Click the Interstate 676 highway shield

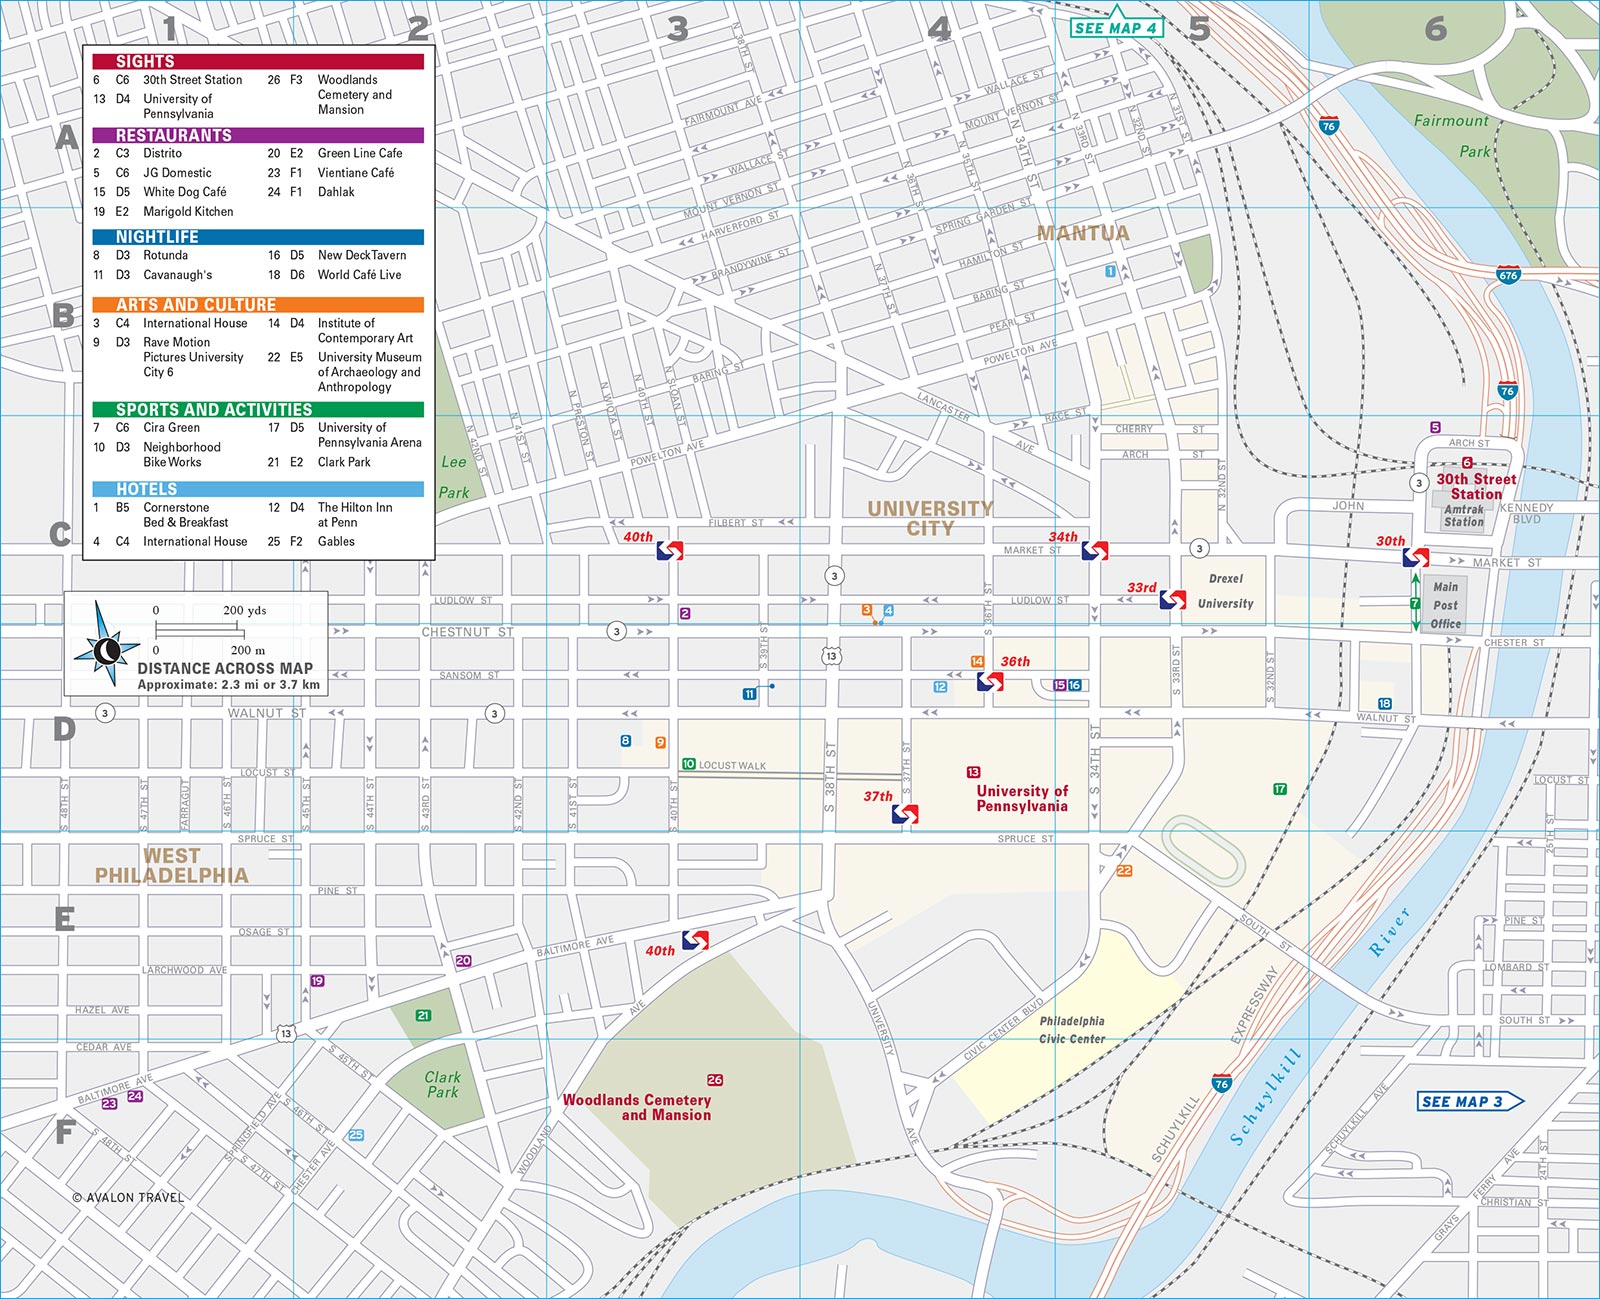[x=1508, y=275]
